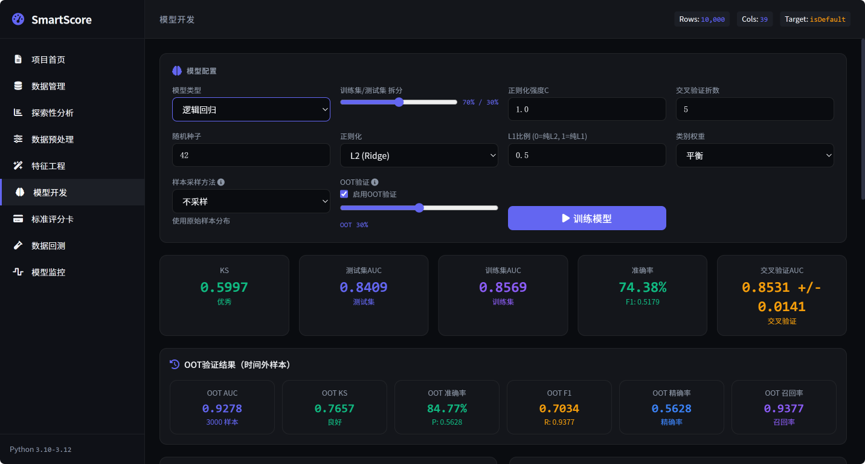Click the 准确率 value 74.38%

coord(642,287)
